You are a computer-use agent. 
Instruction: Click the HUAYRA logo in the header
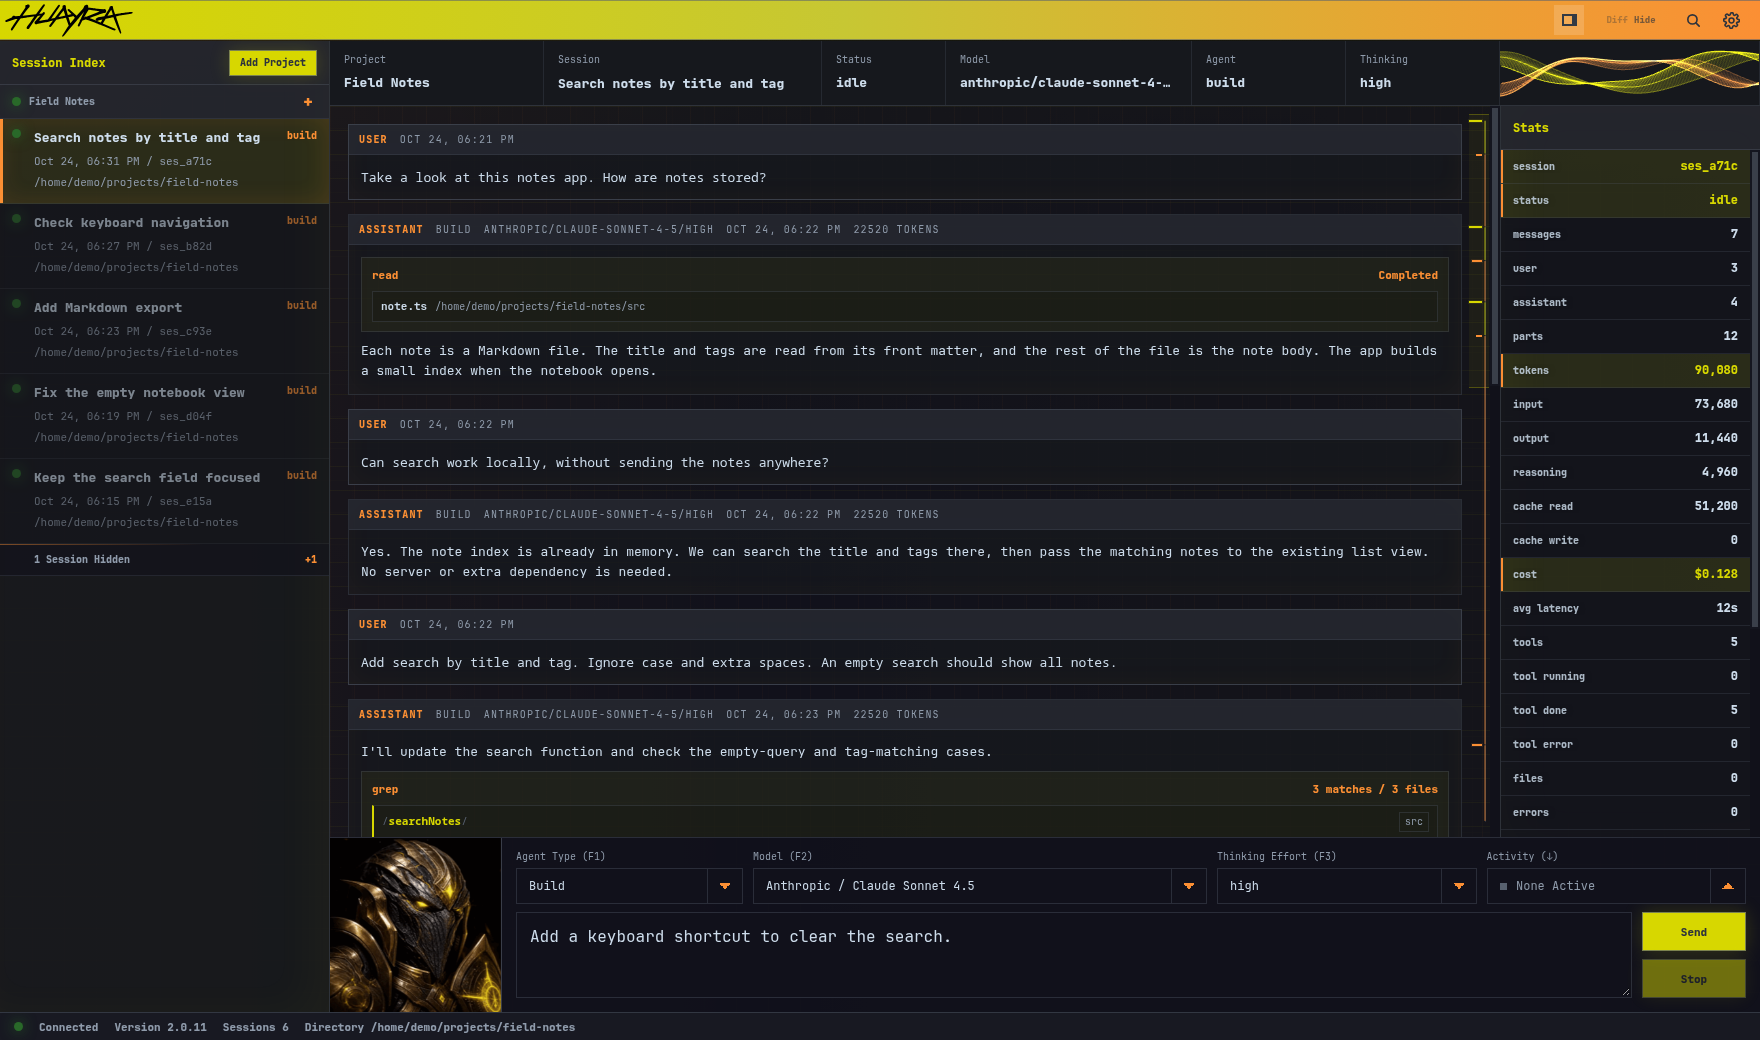(68, 19)
